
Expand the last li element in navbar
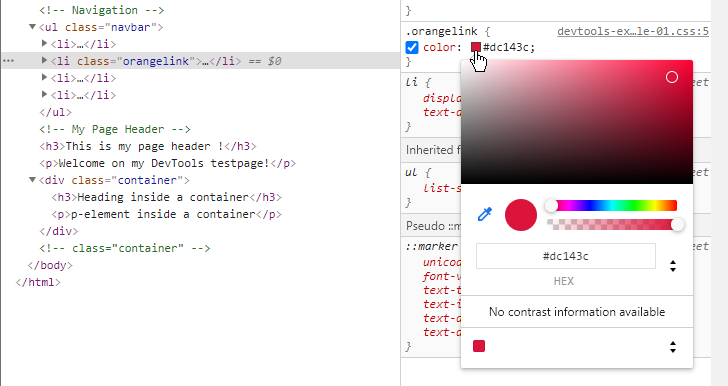(45, 94)
